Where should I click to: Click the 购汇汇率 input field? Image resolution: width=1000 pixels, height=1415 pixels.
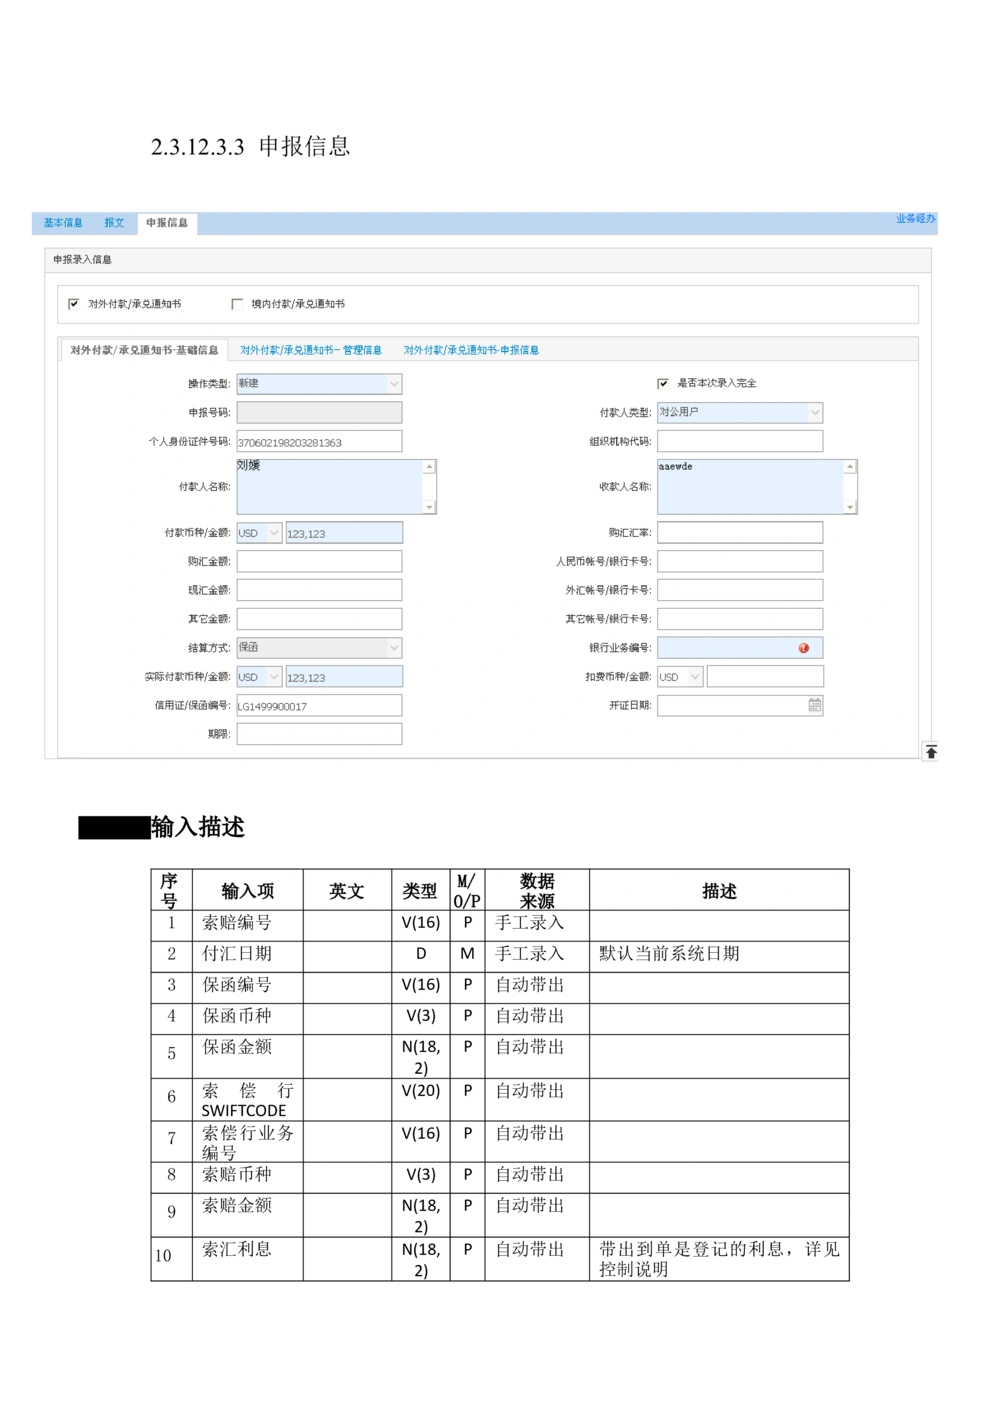pyautogui.click(x=740, y=532)
